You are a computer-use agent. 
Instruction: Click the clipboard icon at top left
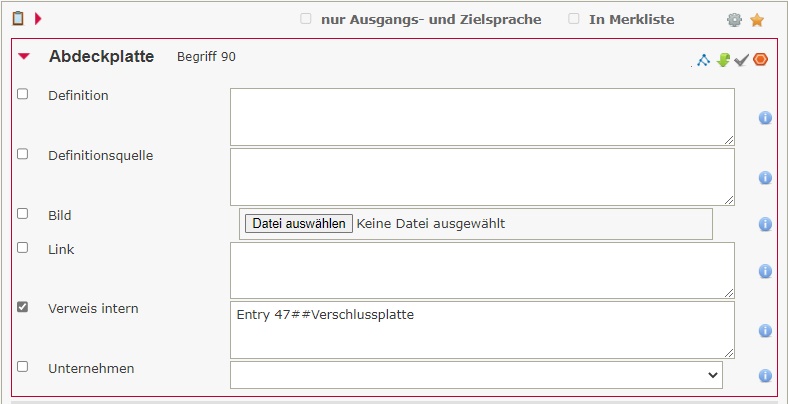[17, 18]
